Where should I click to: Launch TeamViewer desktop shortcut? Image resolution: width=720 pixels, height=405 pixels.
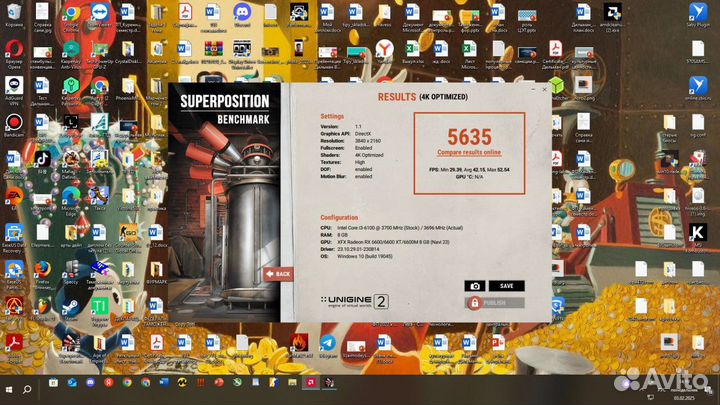click(99, 16)
